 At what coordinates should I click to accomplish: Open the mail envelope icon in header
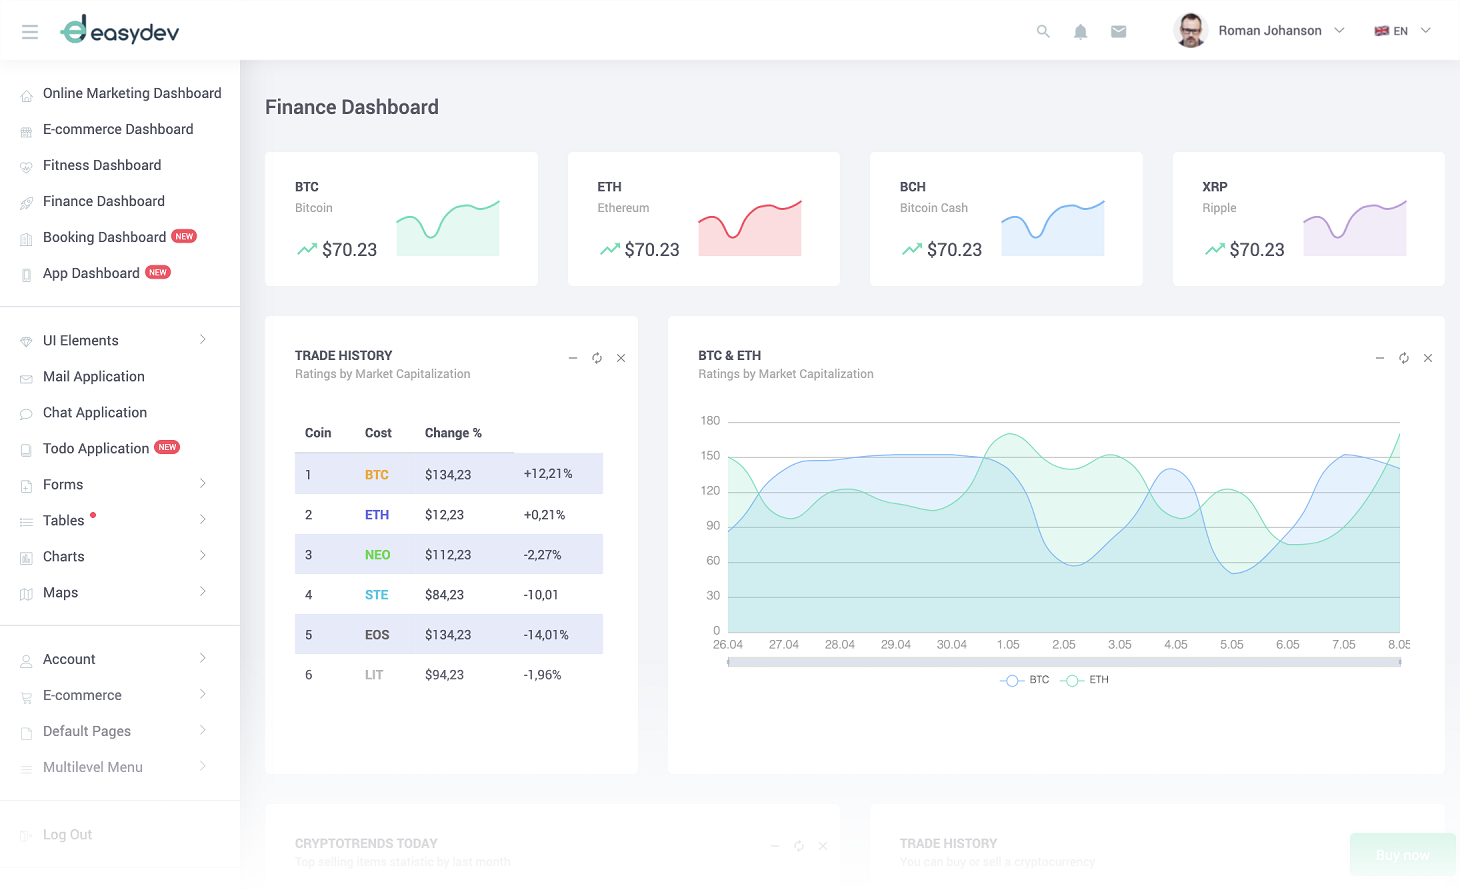pos(1118,32)
